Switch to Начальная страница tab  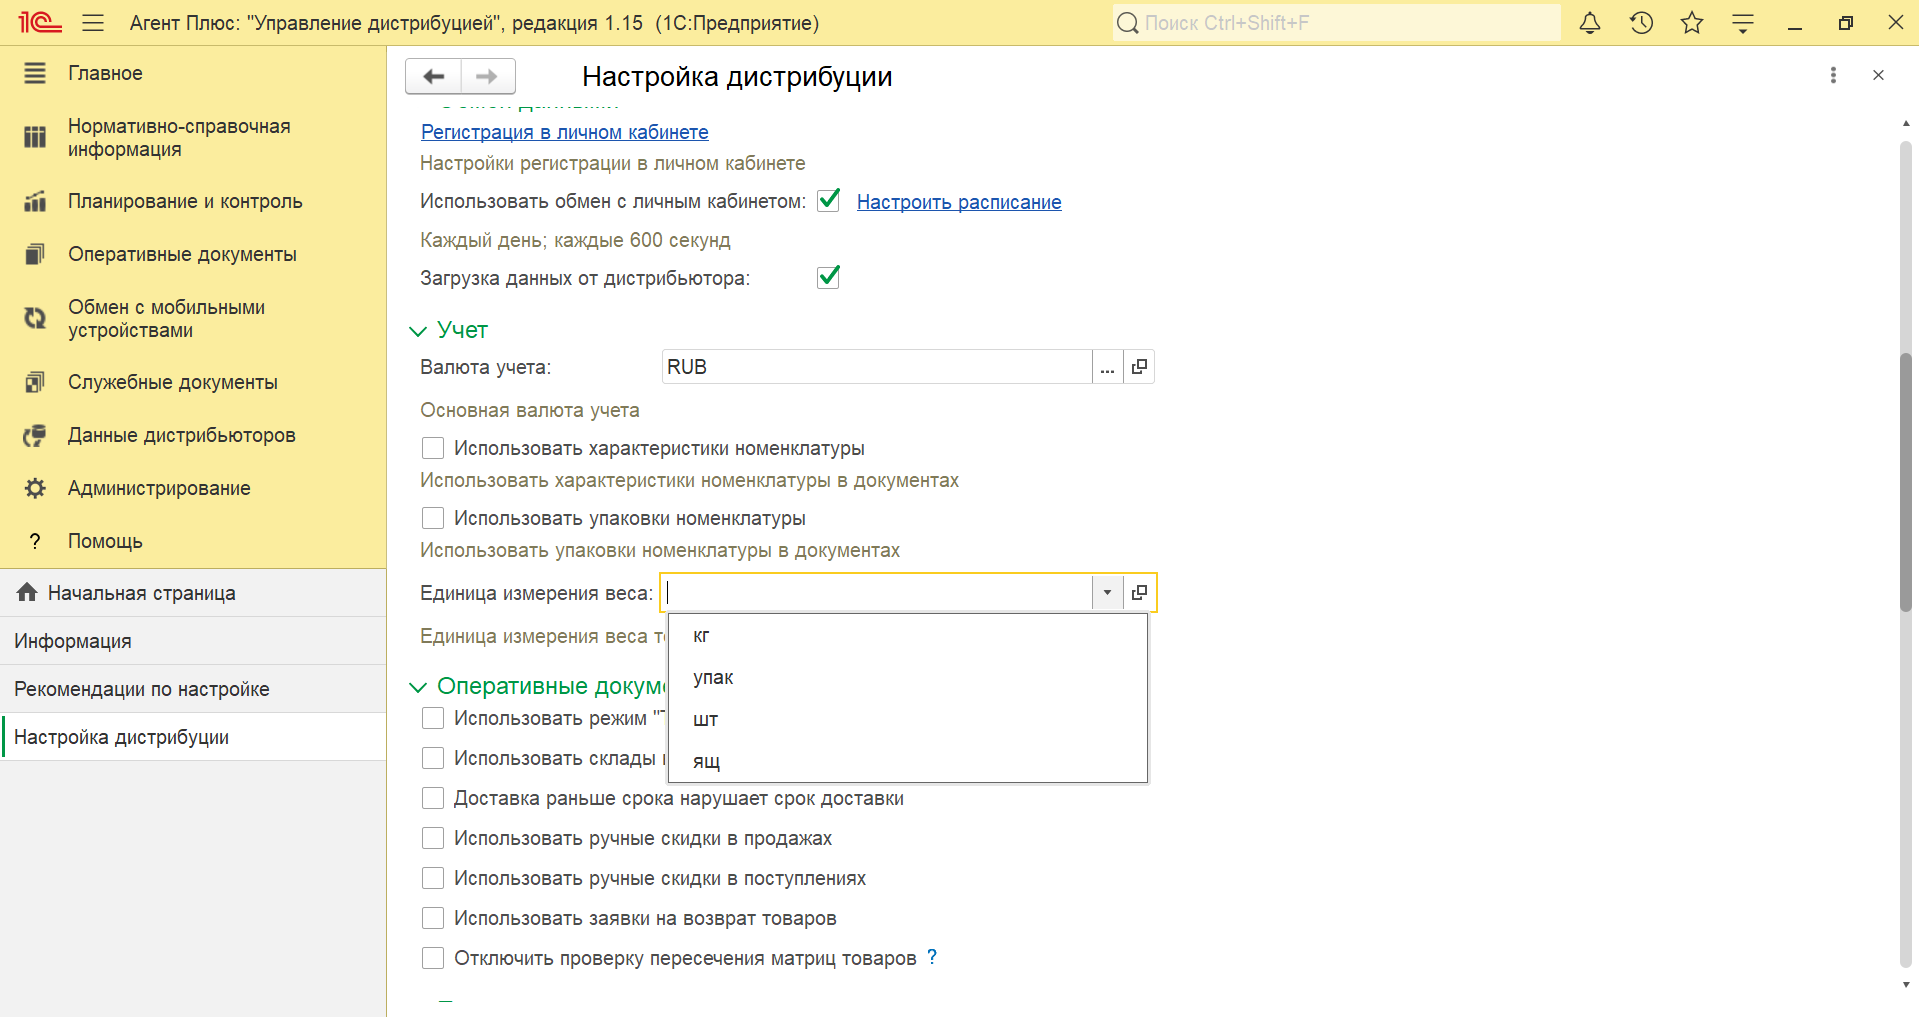point(193,593)
